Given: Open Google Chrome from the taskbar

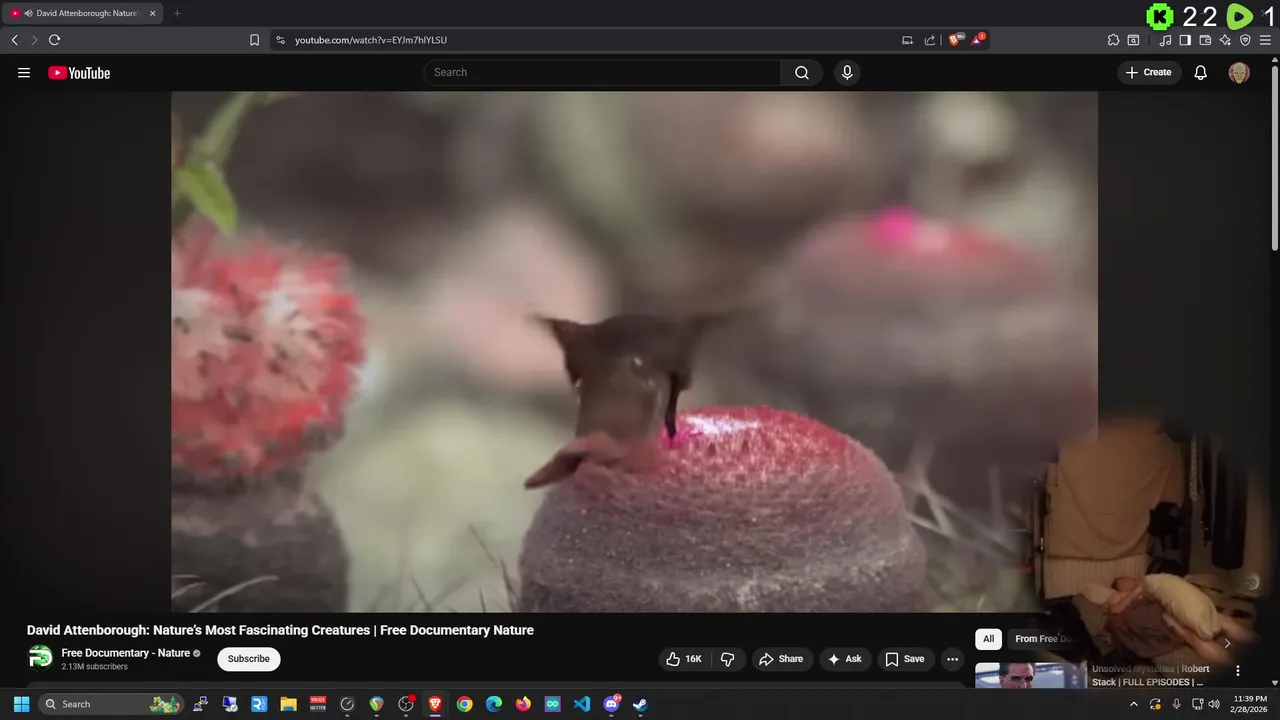Looking at the screenshot, I should pyautogui.click(x=464, y=704).
